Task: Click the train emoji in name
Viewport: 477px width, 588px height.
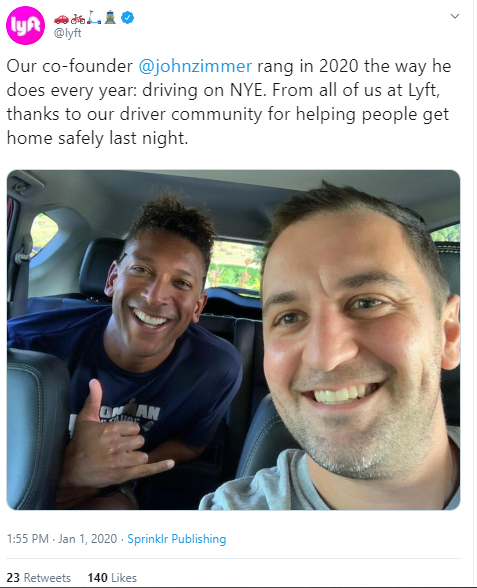Action: (110, 18)
